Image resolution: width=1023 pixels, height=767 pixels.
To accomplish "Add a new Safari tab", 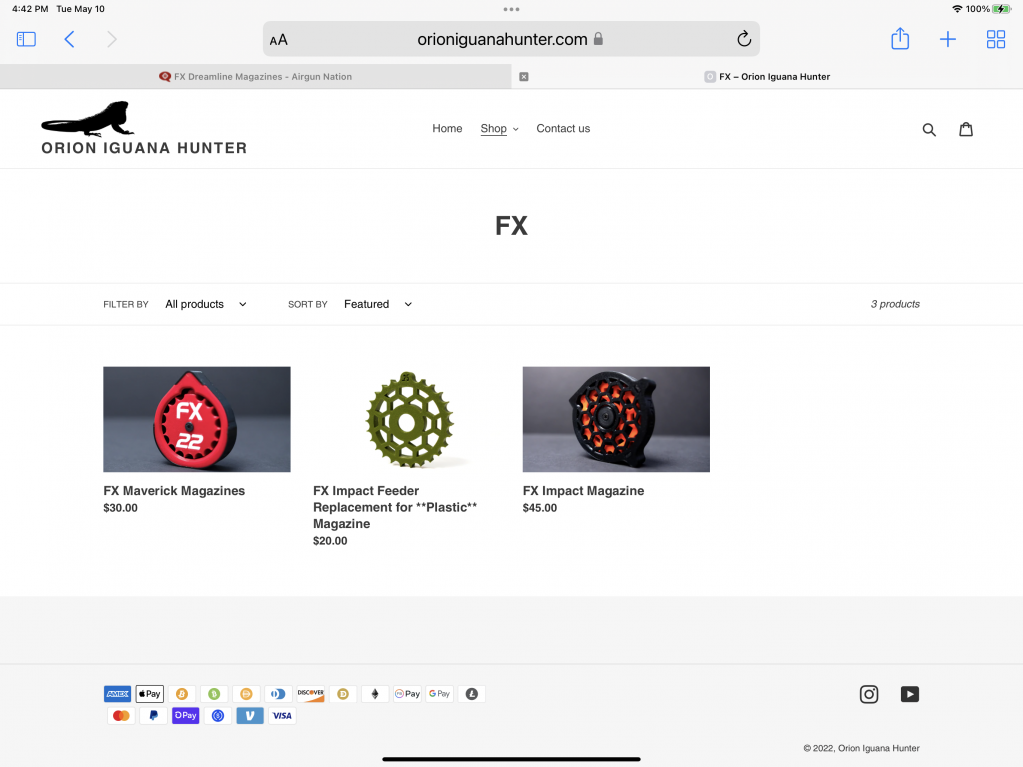I will tap(947, 39).
